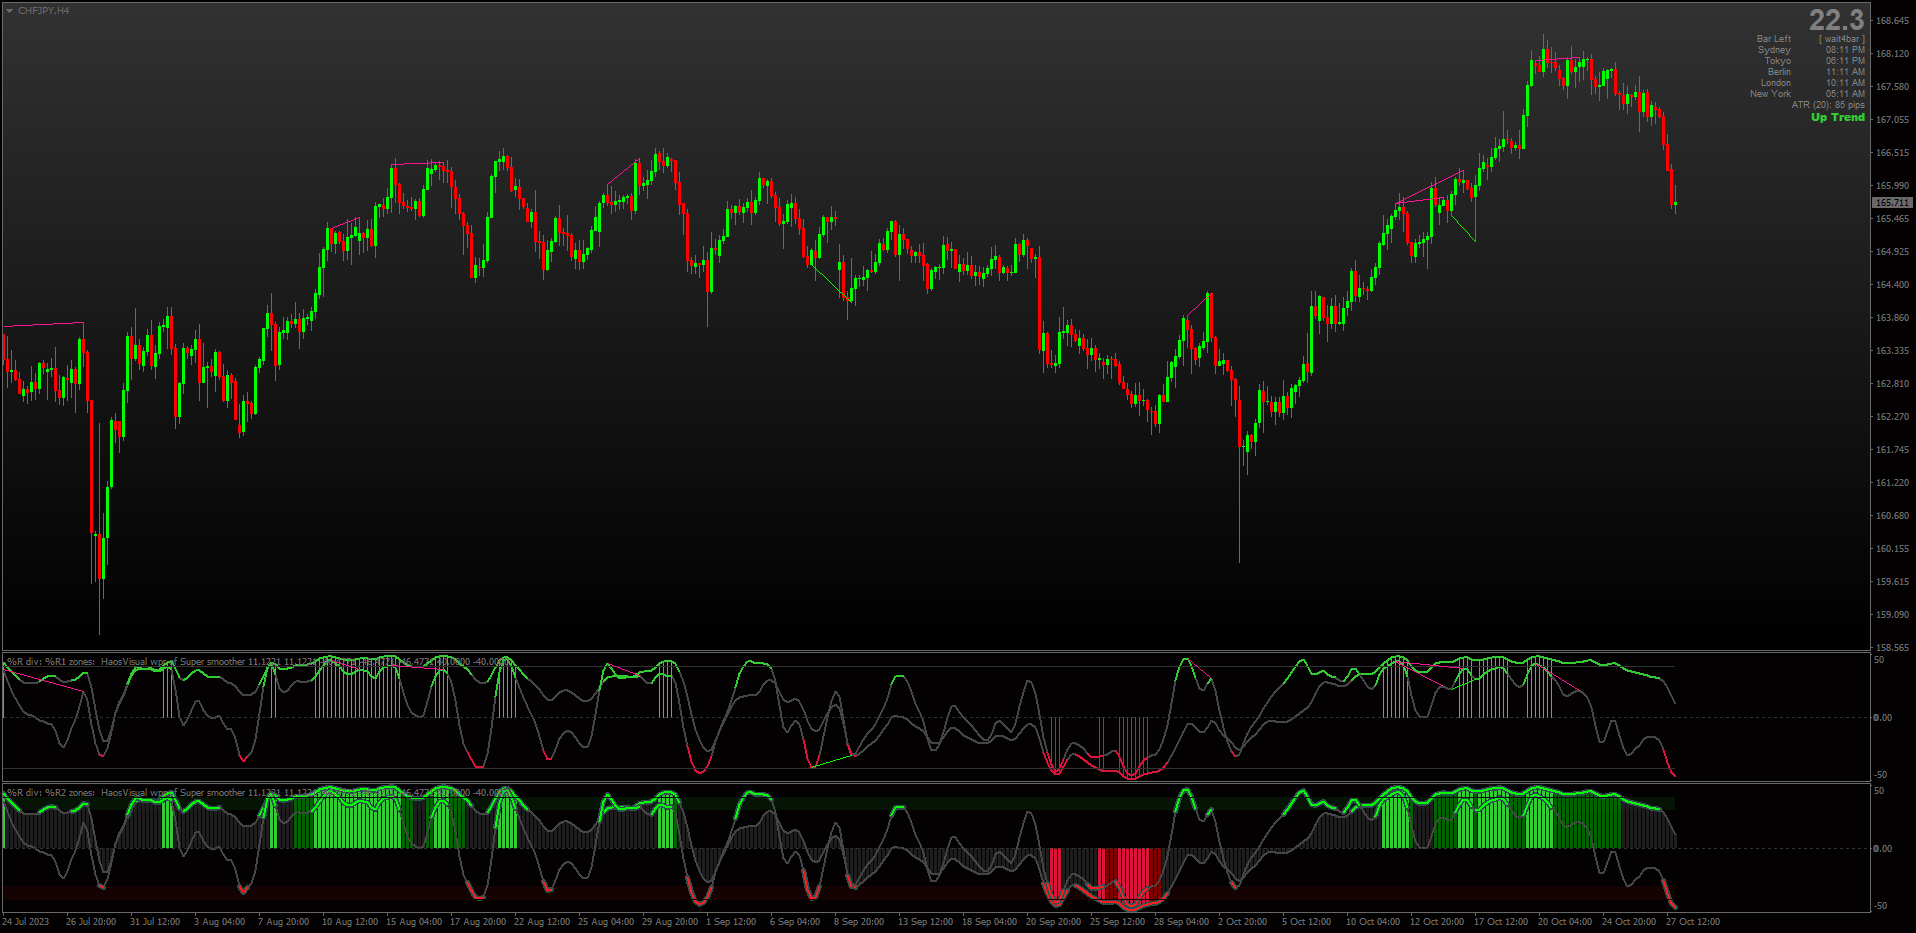Click the 165.990 price scale label
Viewport: 1916px width, 933px height.
click(1892, 186)
